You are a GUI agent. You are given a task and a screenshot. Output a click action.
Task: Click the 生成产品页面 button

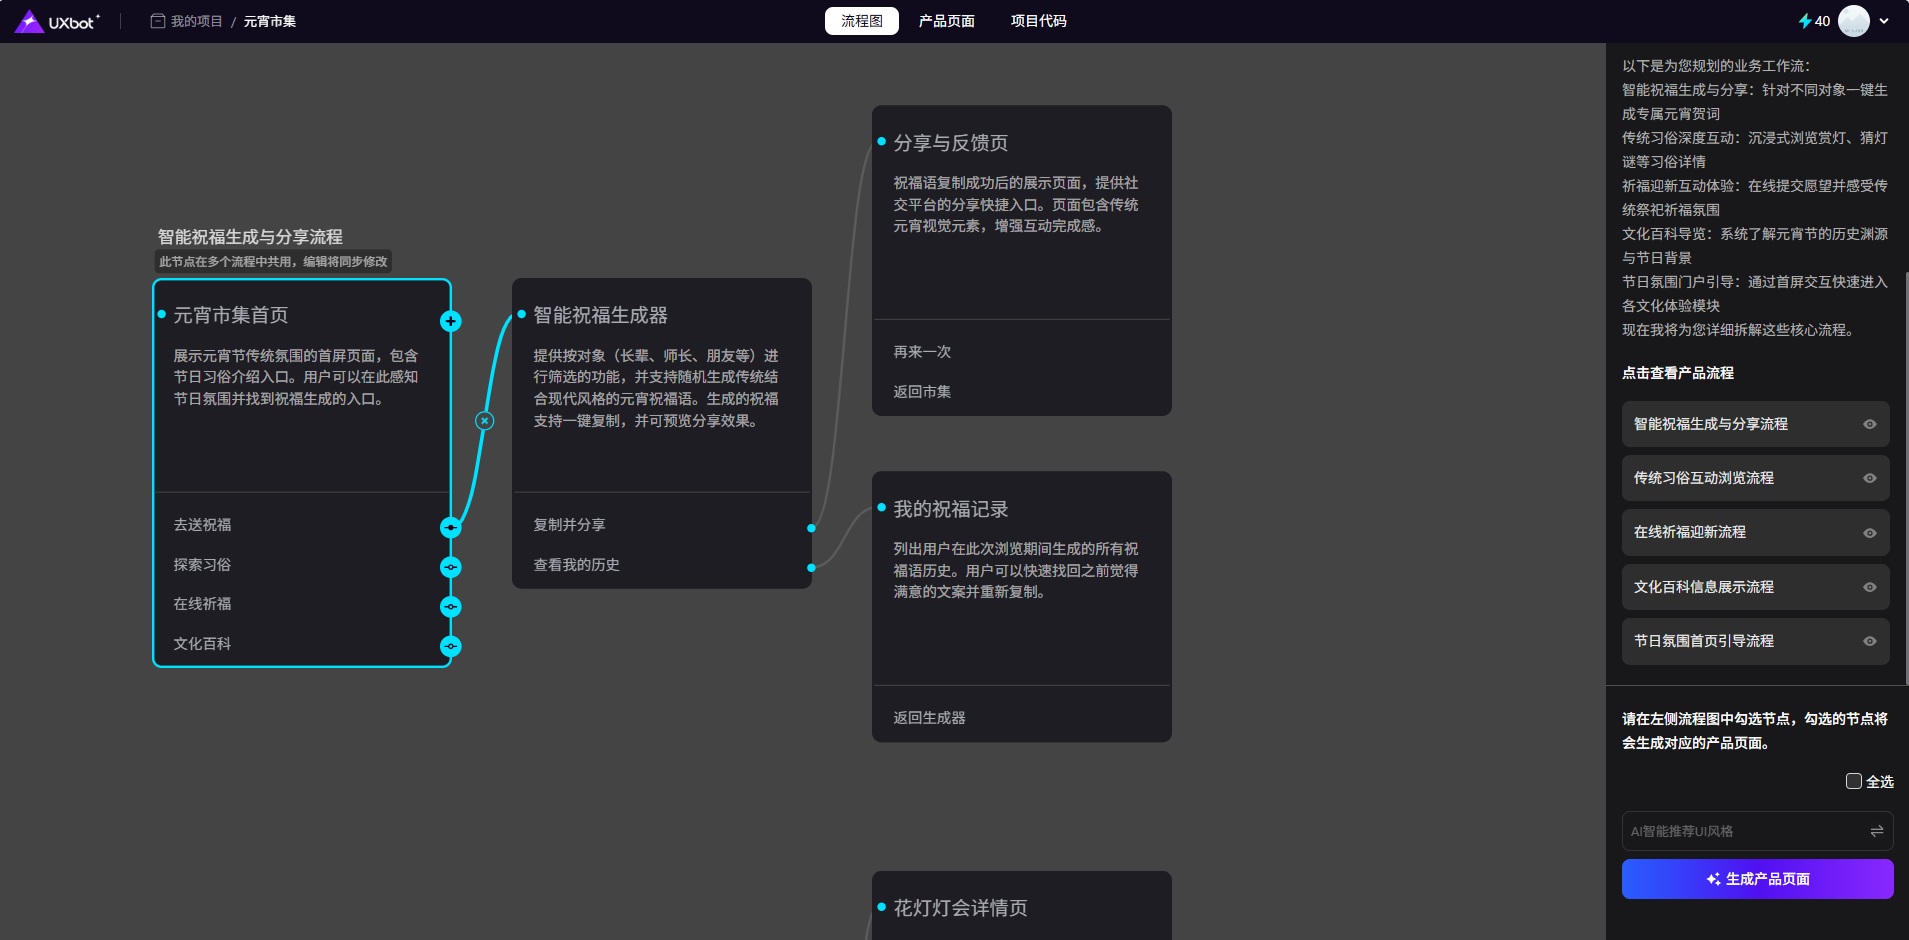[1757, 879]
